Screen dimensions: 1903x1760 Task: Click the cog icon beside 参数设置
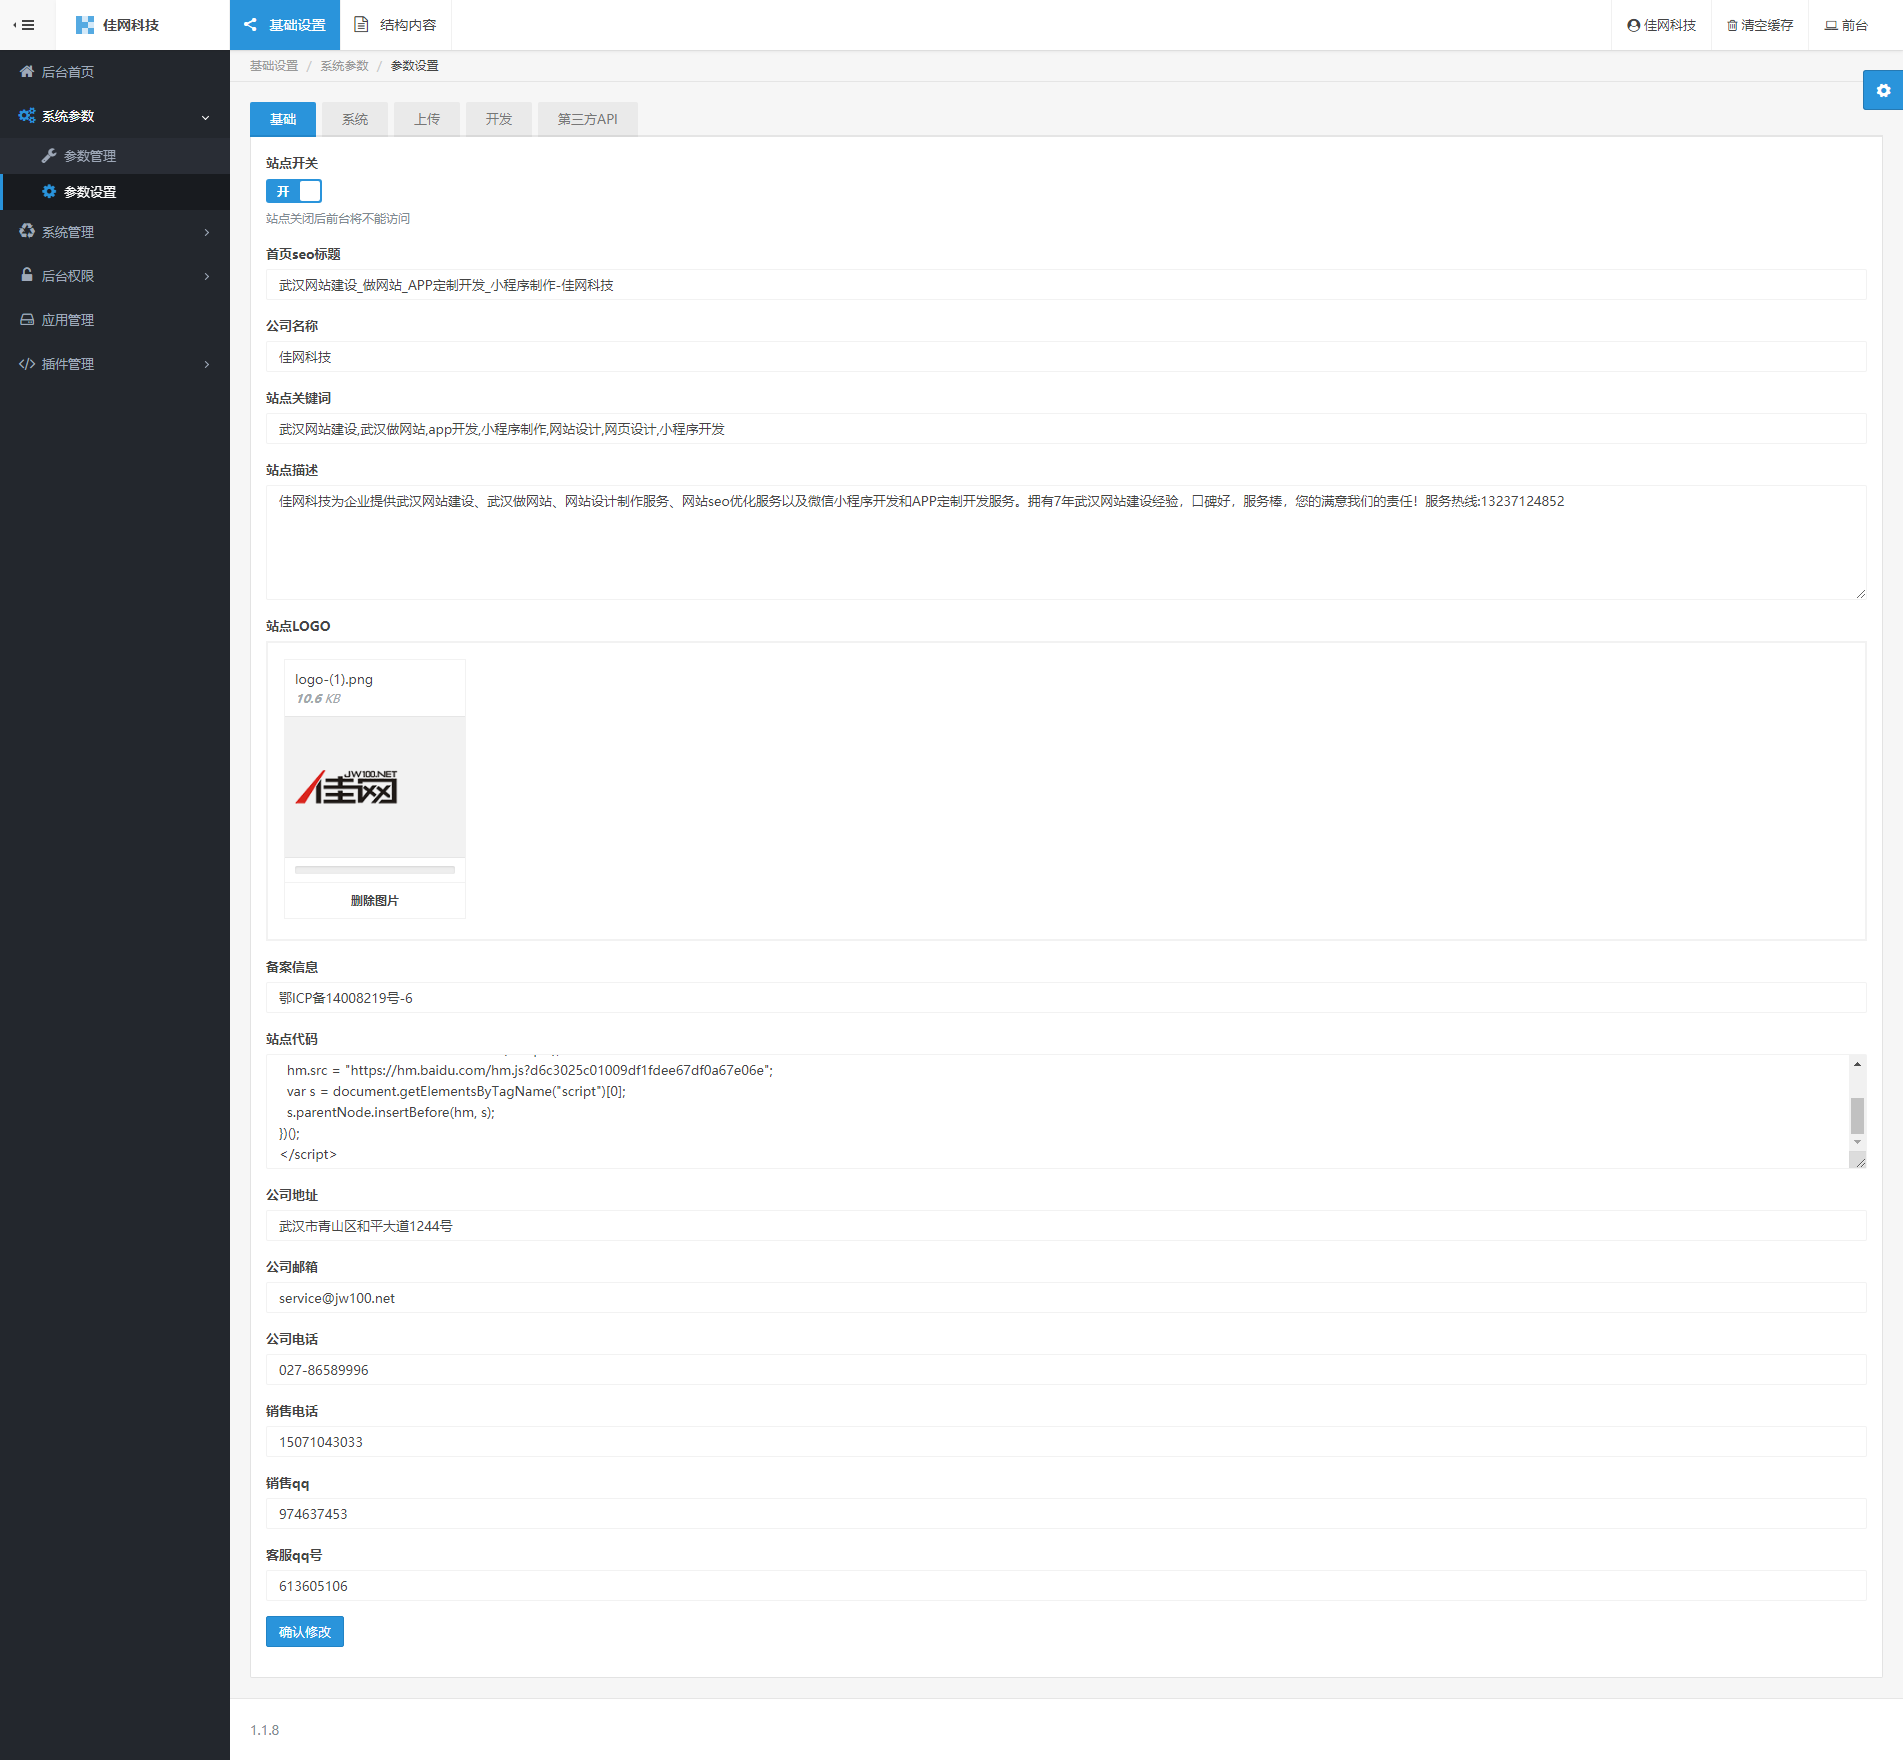[x=49, y=191]
